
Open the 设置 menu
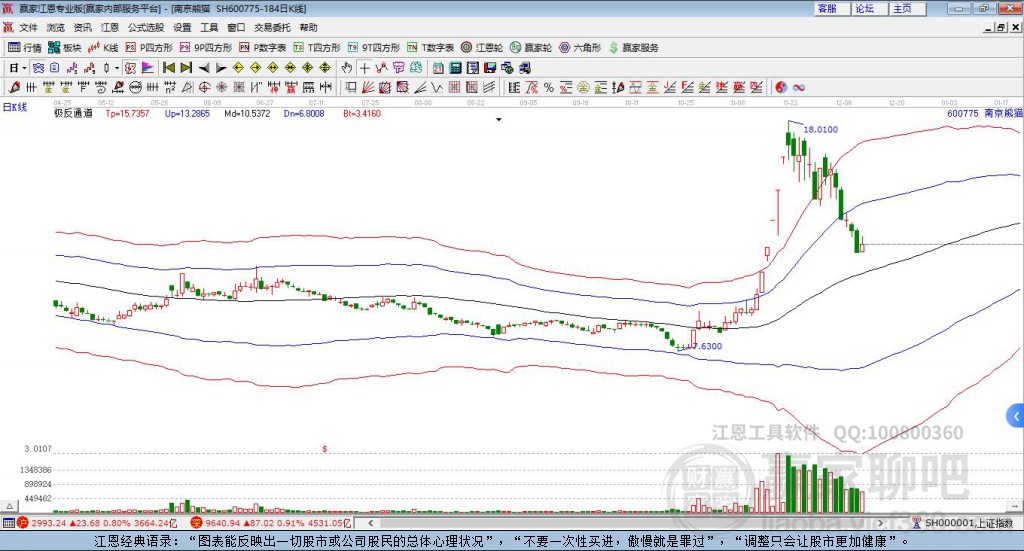pos(182,27)
